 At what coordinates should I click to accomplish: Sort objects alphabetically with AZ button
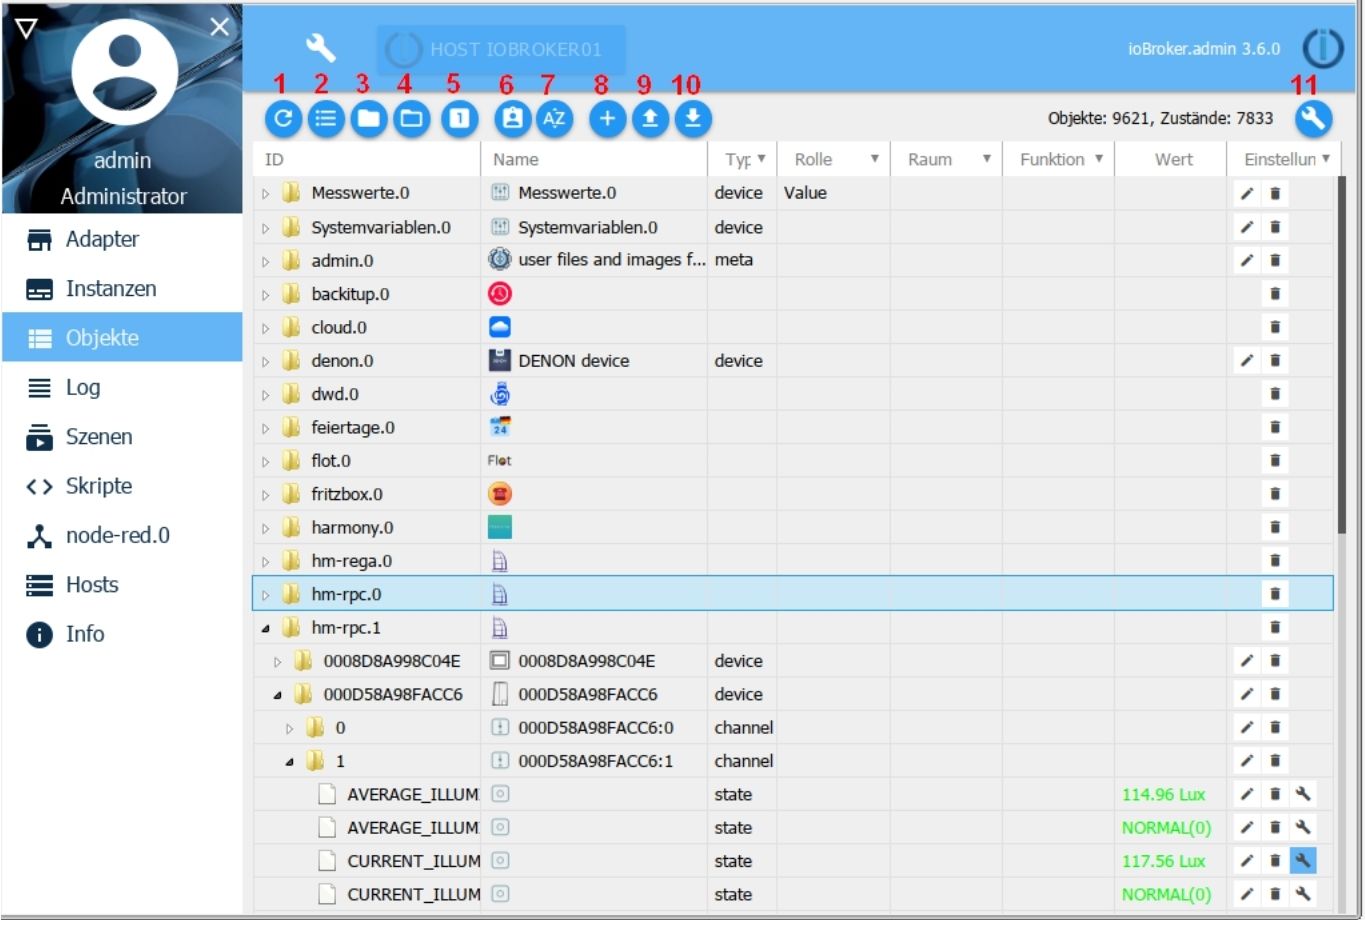click(x=554, y=119)
